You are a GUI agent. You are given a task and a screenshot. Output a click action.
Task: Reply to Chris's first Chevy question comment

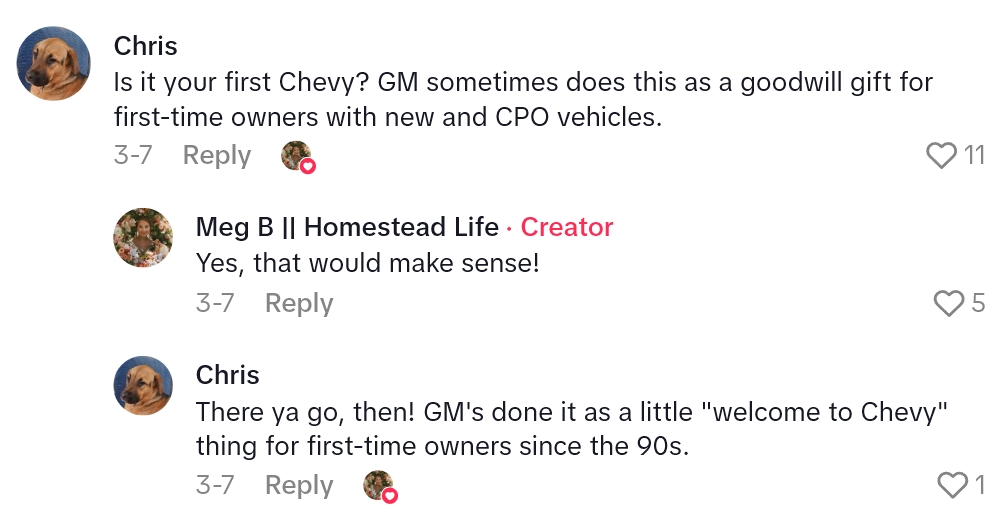coord(216,156)
